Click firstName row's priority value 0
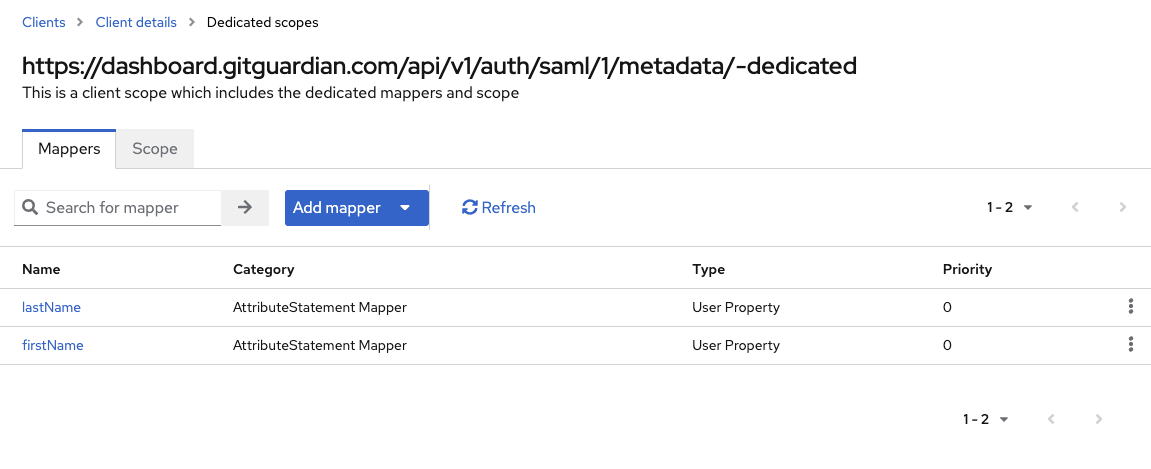The width and height of the screenshot is (1151, 469). click(x=947, y=346)
